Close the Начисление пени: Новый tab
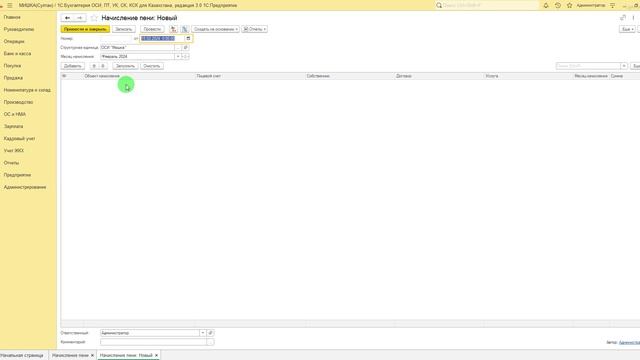The height and width of the screenshot is (360, 640). coord(156,356)
